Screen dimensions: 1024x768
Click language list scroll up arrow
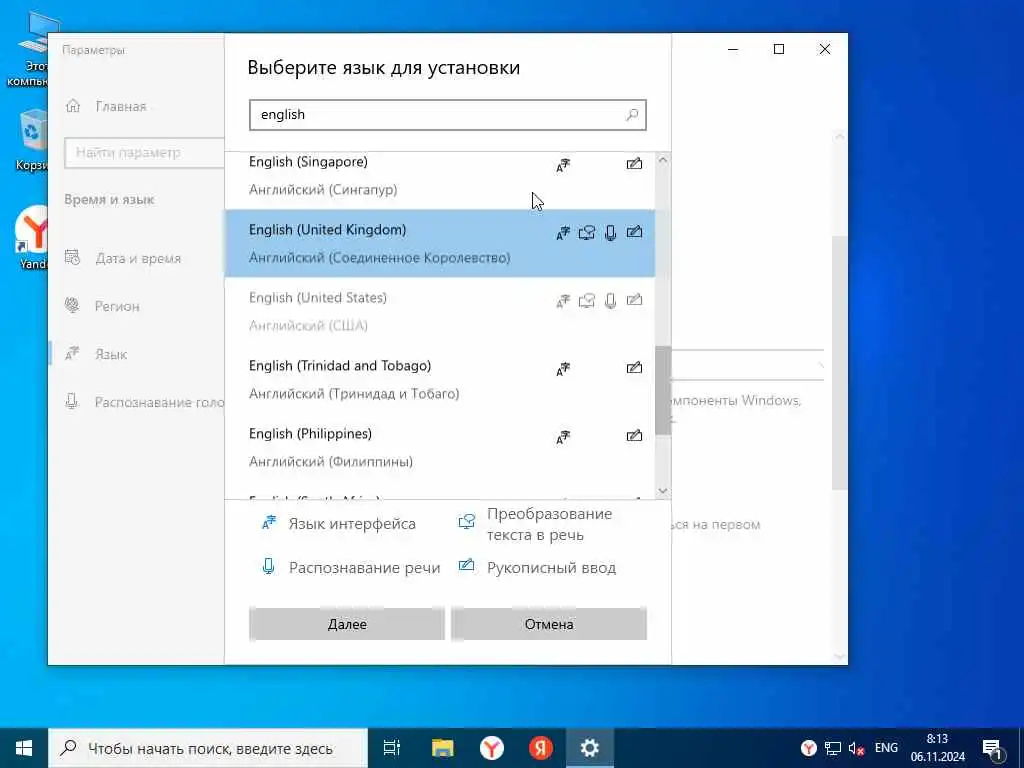point(663,160)
